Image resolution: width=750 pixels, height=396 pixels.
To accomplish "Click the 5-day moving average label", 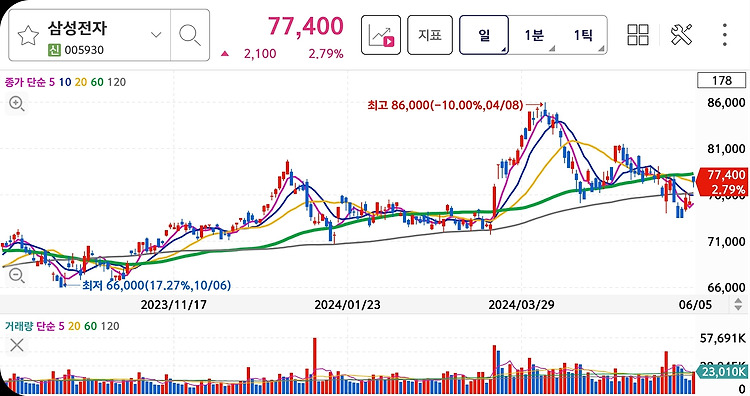I will point(52,82).
